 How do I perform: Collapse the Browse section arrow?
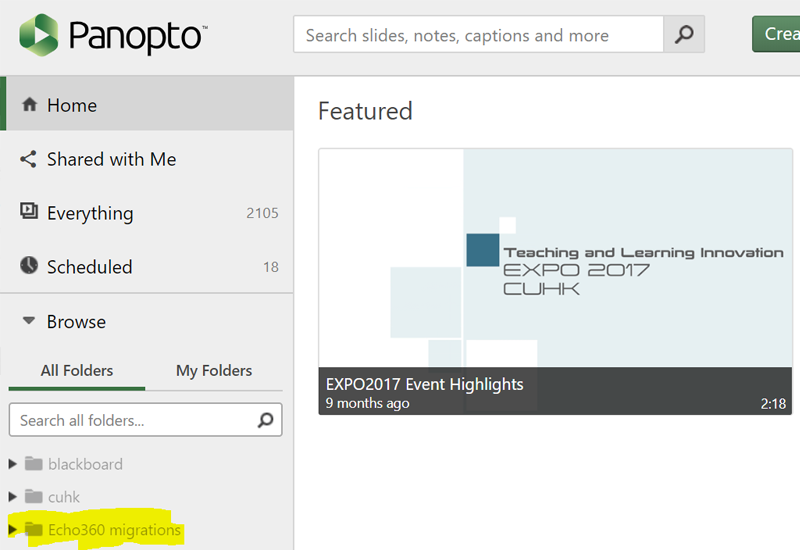point(29,321)
